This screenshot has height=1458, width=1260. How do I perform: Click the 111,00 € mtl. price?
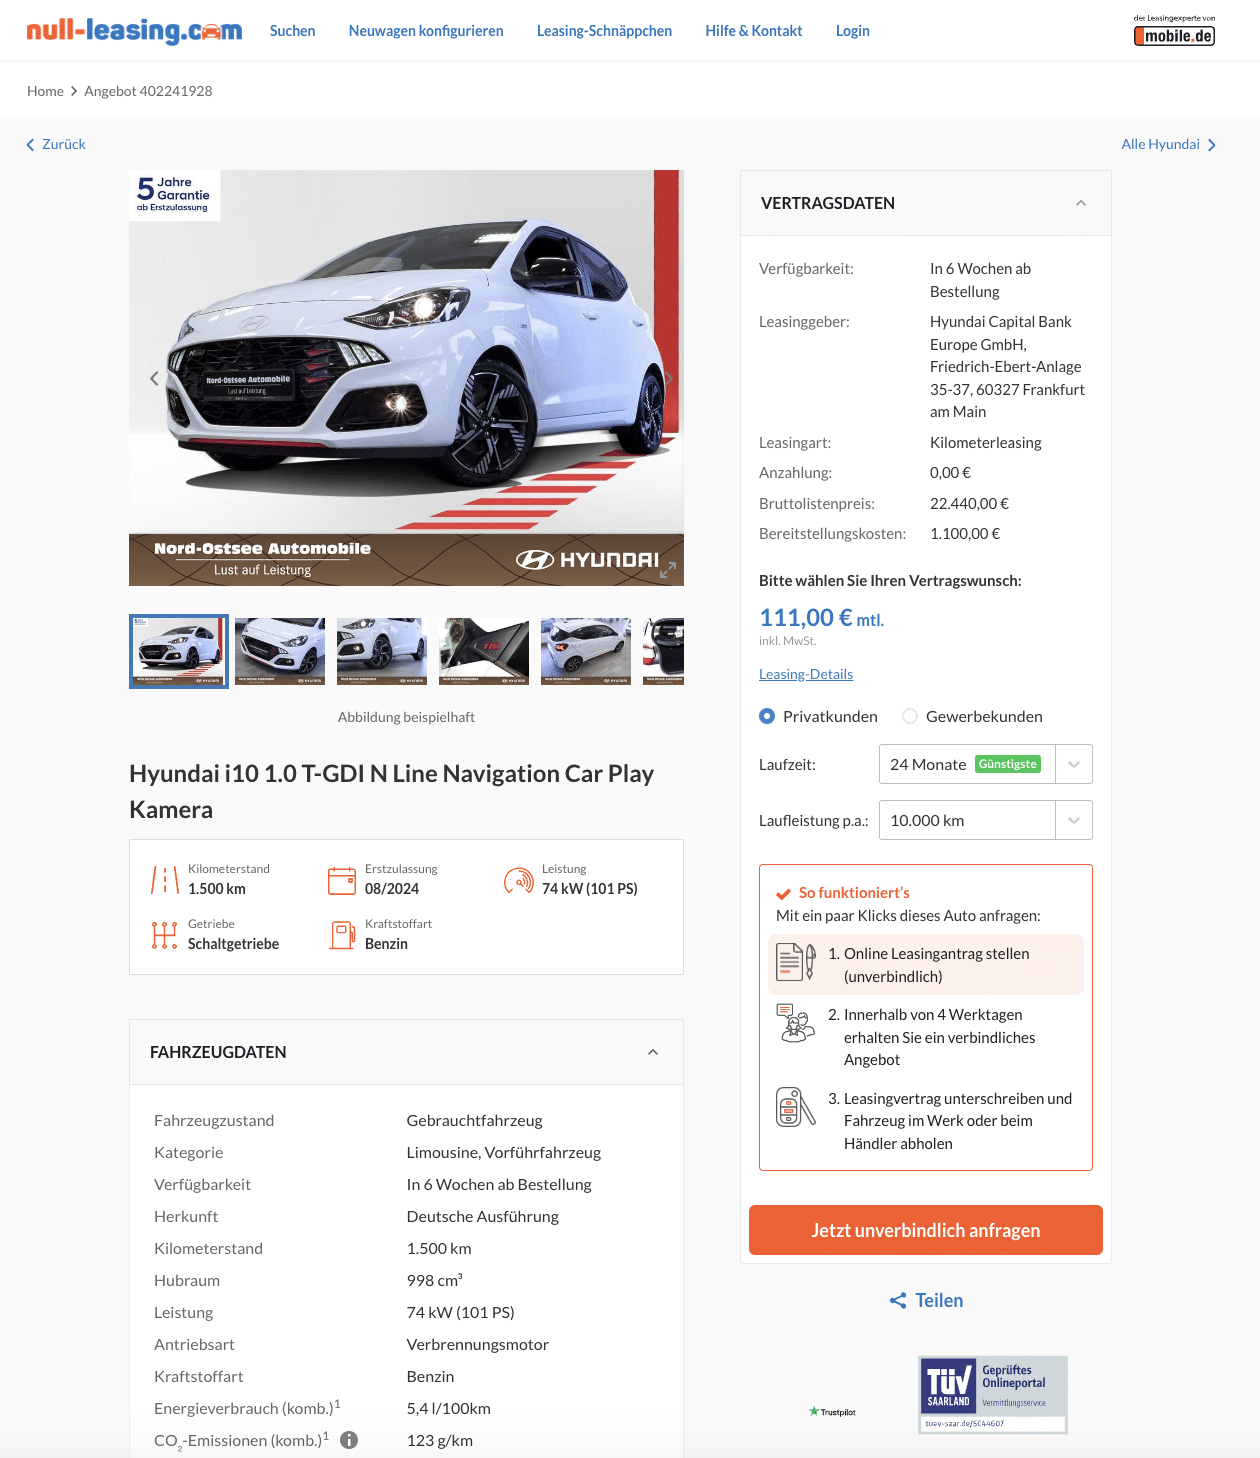pos(821,618)
